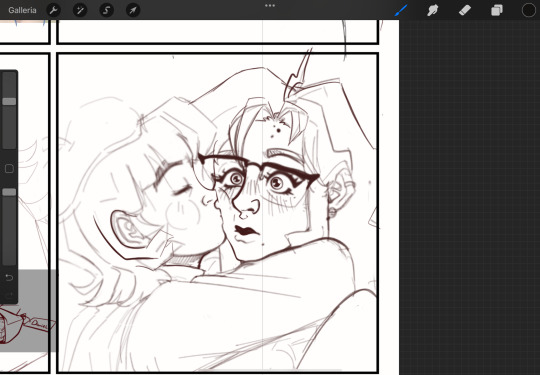Select the Brush tool
This screenshot has height=375, width=540.
tap(401, 10)
